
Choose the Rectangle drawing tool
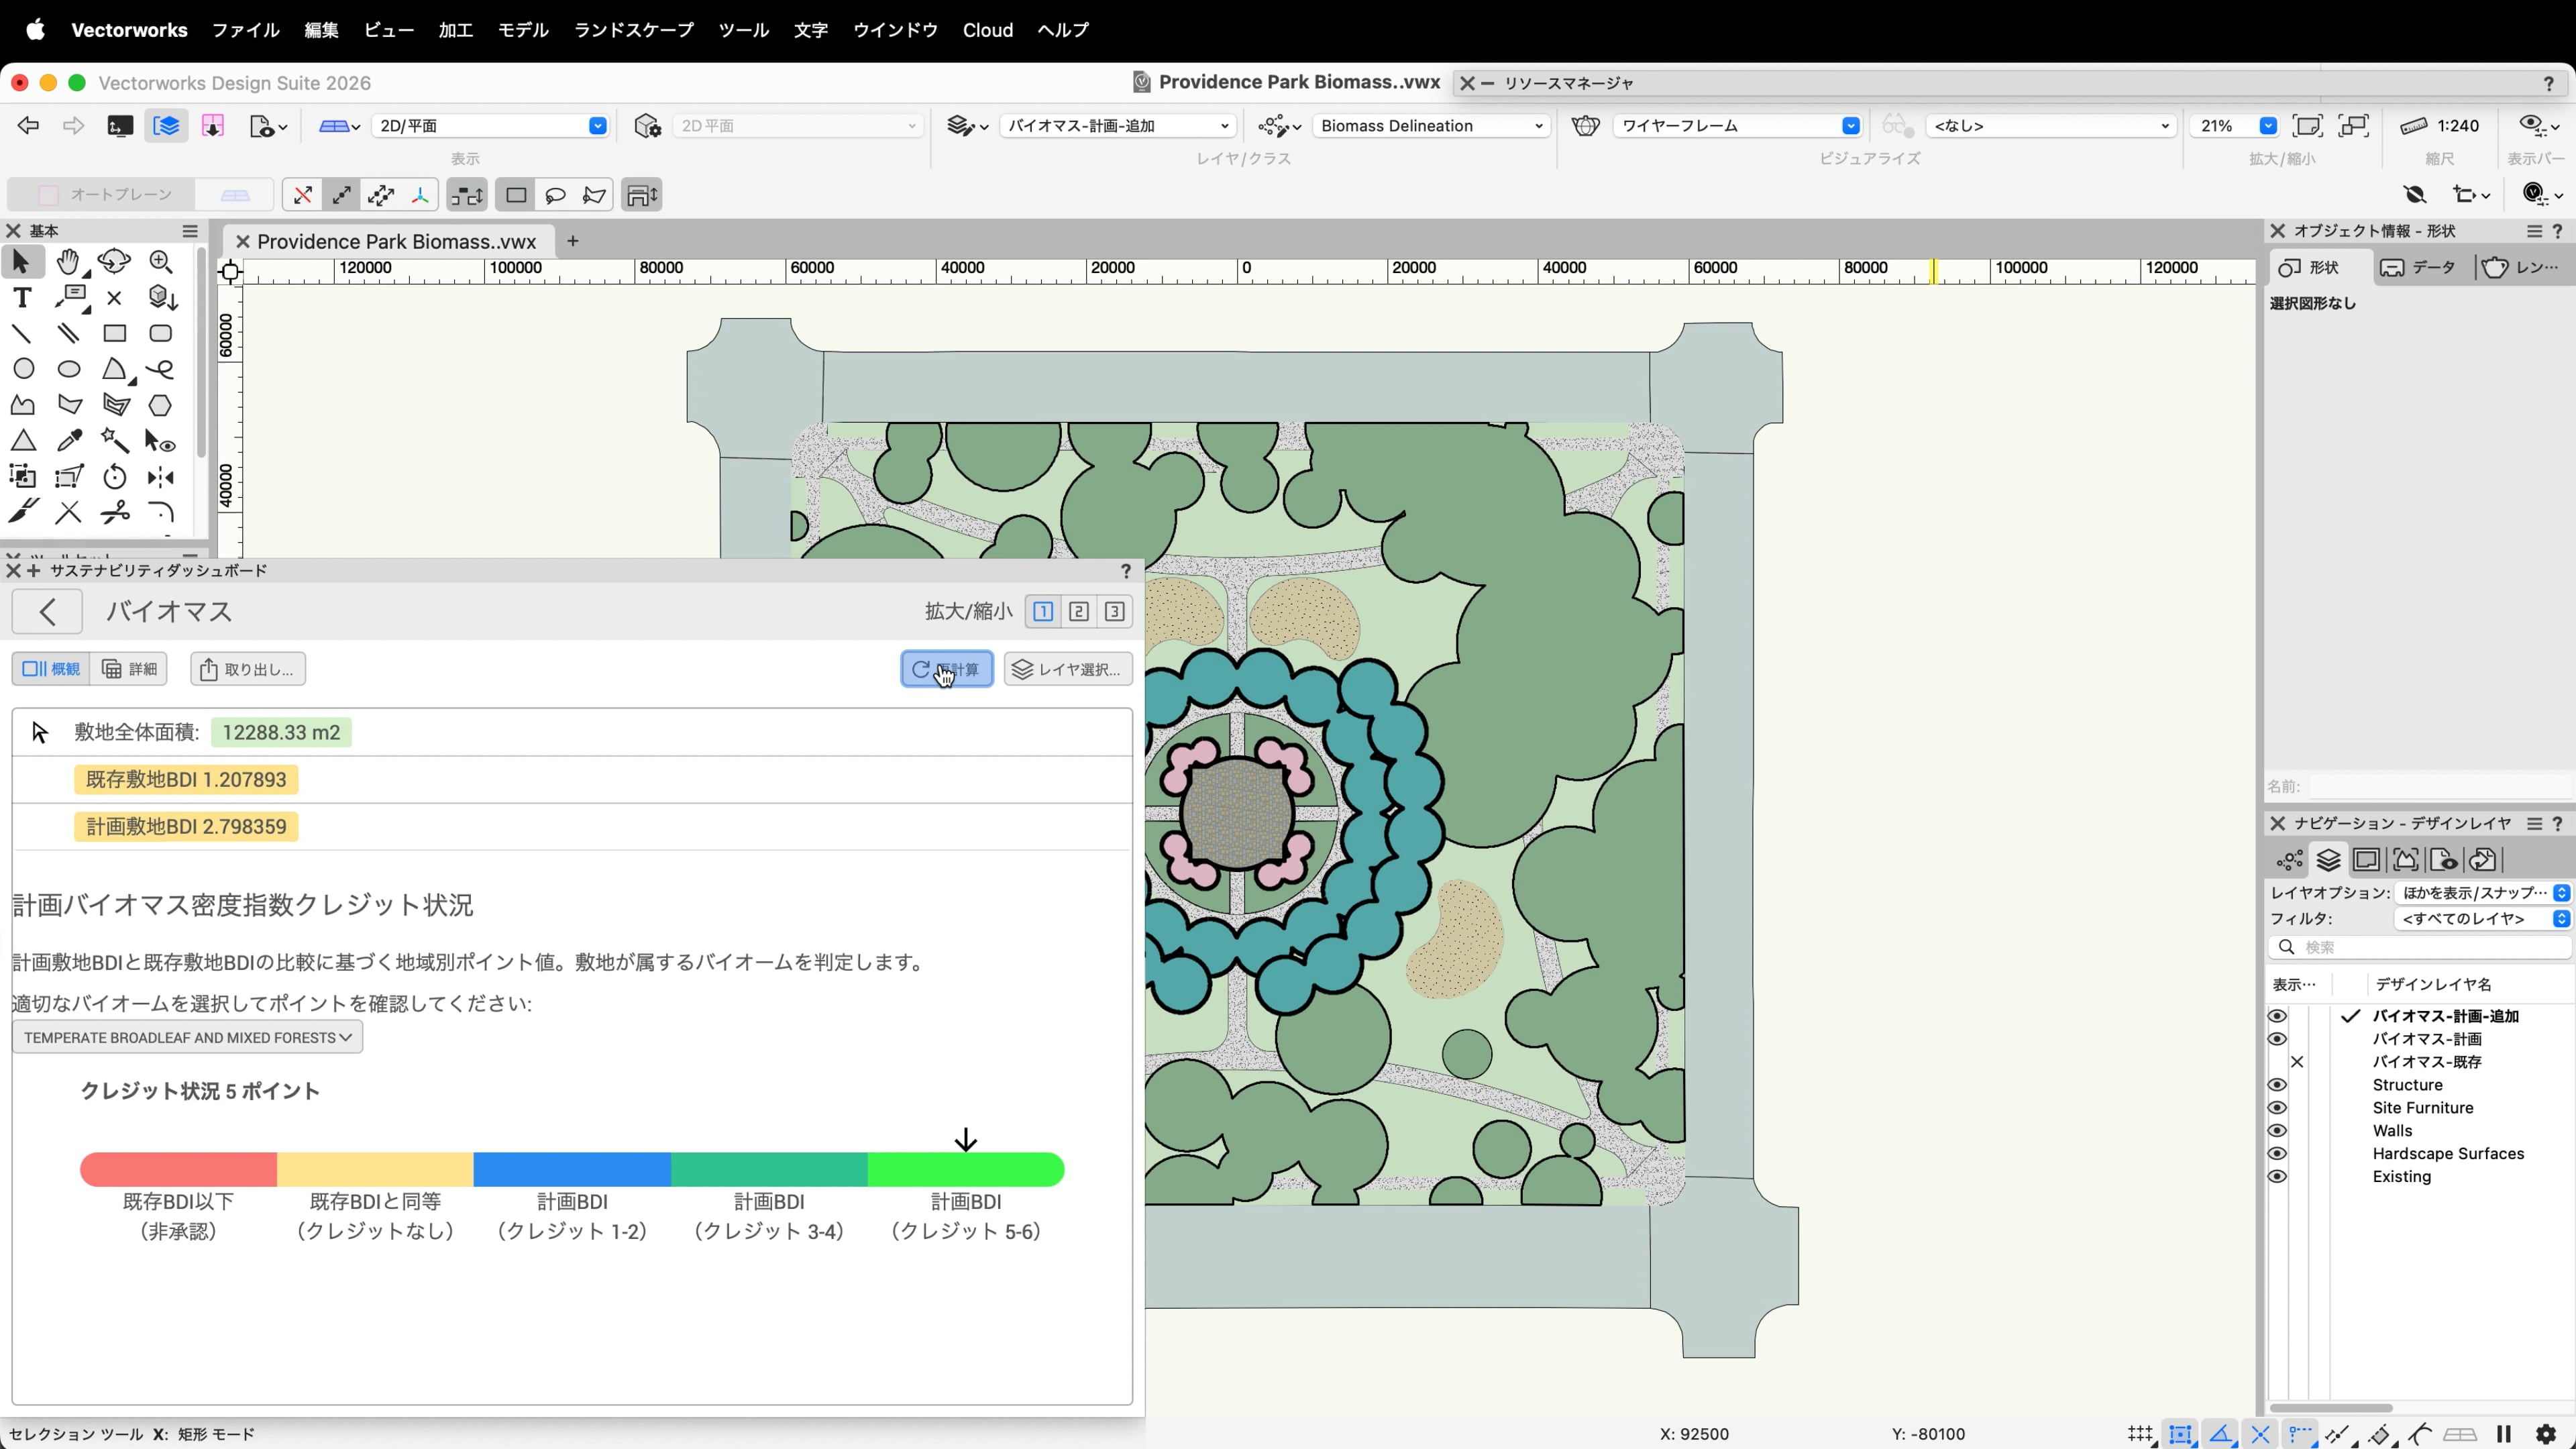click(x=114, y=334)
